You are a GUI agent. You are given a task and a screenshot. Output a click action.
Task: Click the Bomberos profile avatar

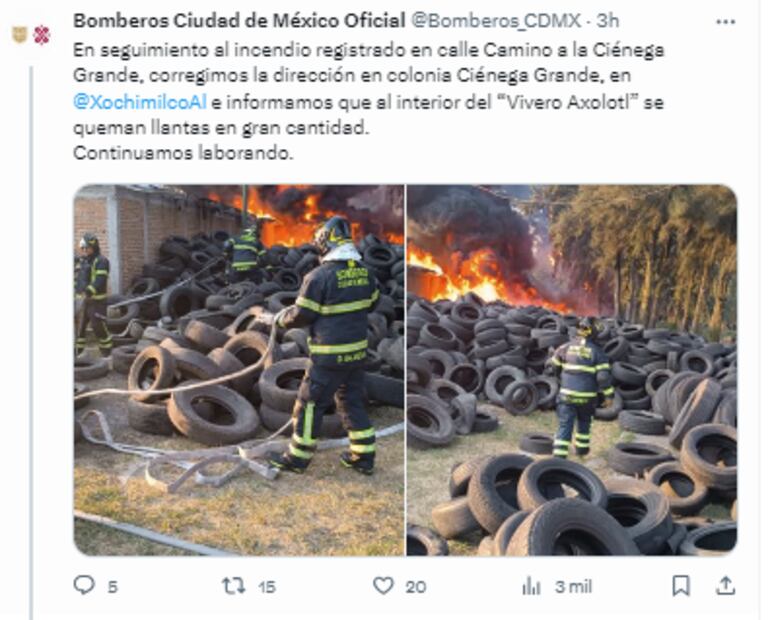pos(31,35)
